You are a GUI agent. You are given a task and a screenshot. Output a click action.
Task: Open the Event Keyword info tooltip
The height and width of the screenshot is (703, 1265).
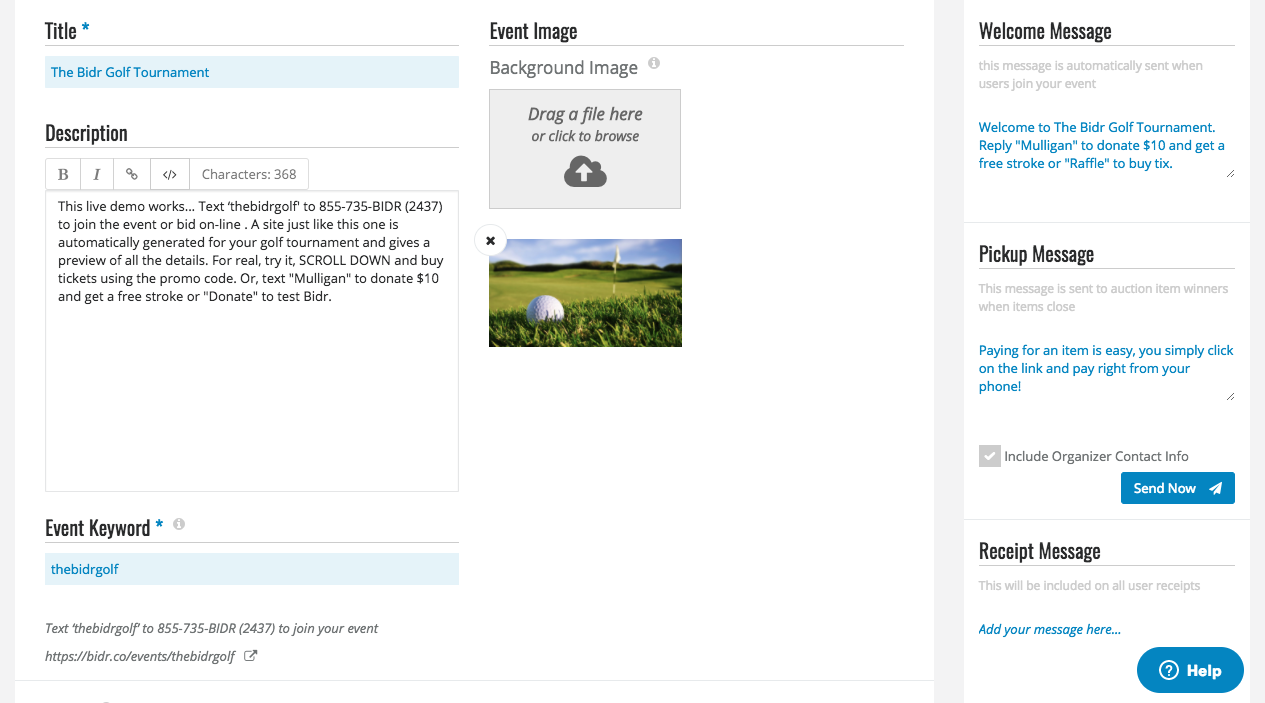pos(178,523)
